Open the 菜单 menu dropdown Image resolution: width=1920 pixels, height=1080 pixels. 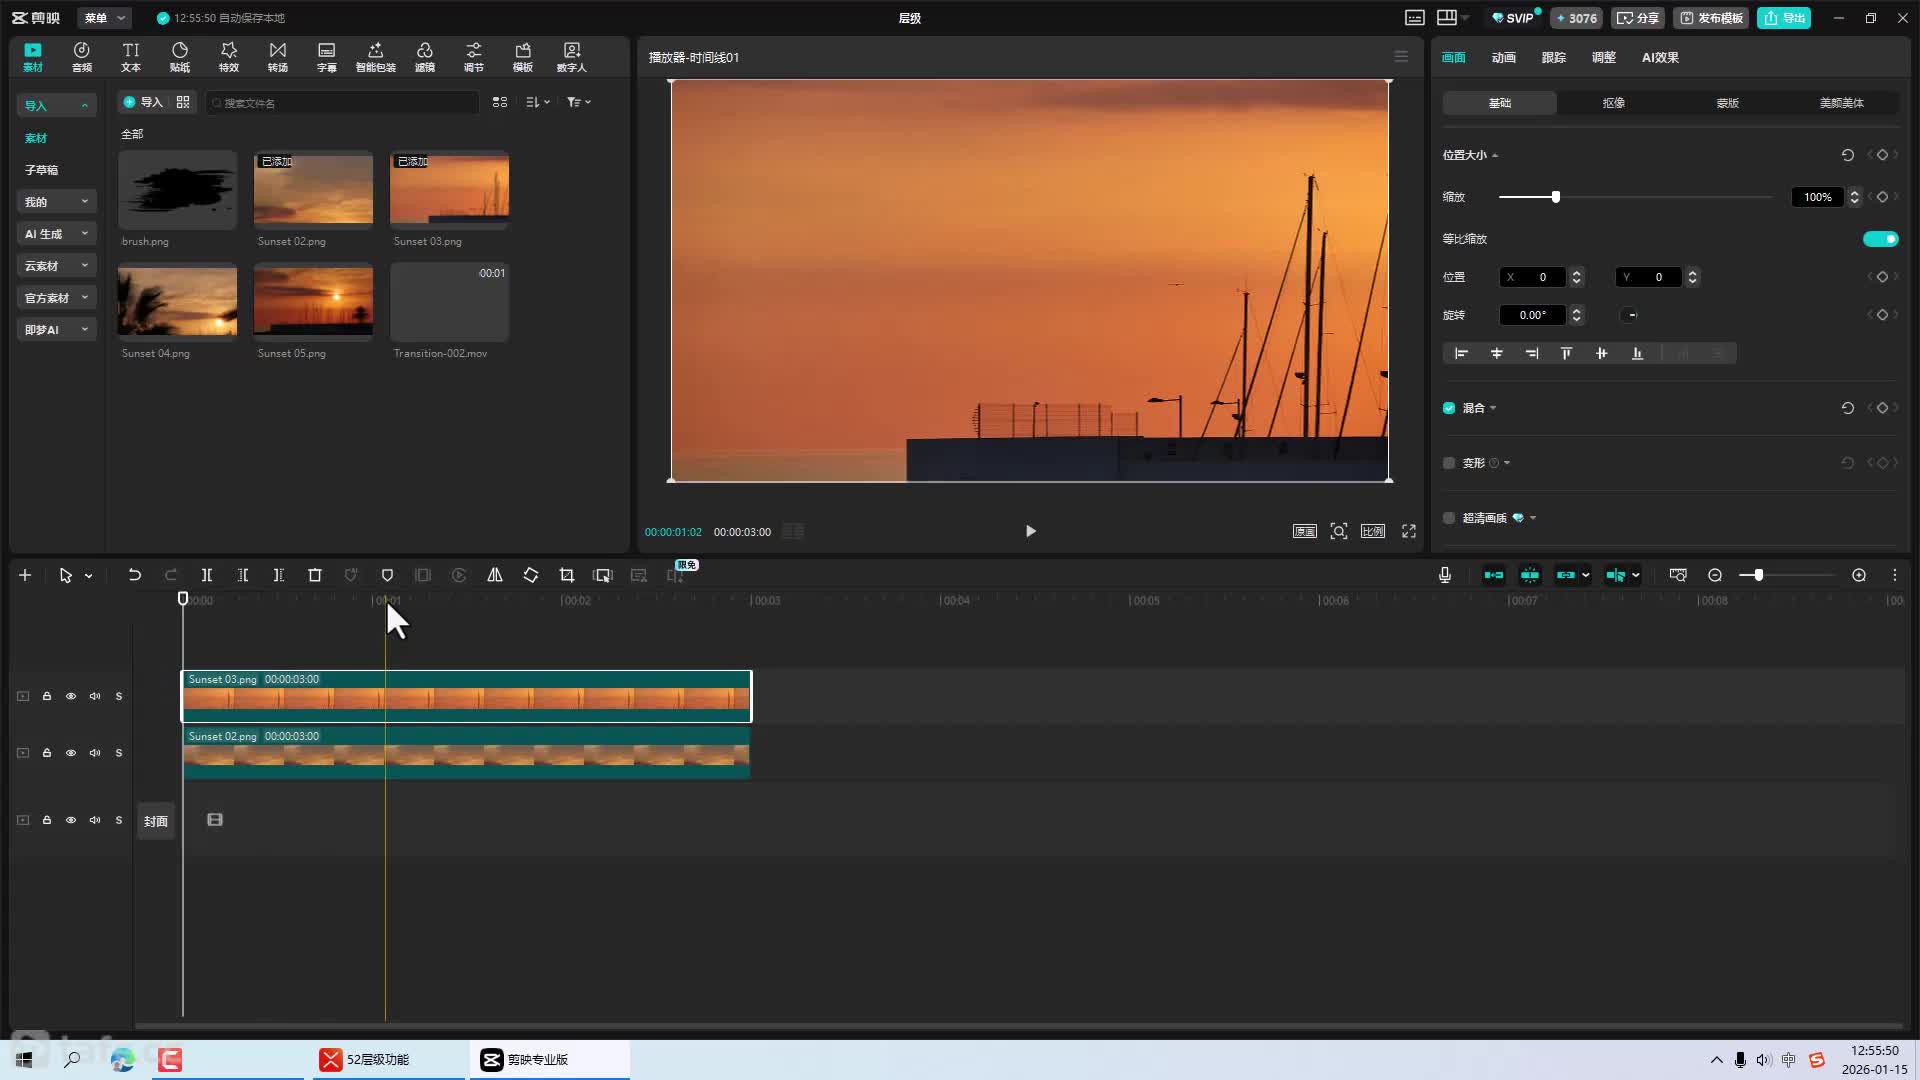pos(104,18)
